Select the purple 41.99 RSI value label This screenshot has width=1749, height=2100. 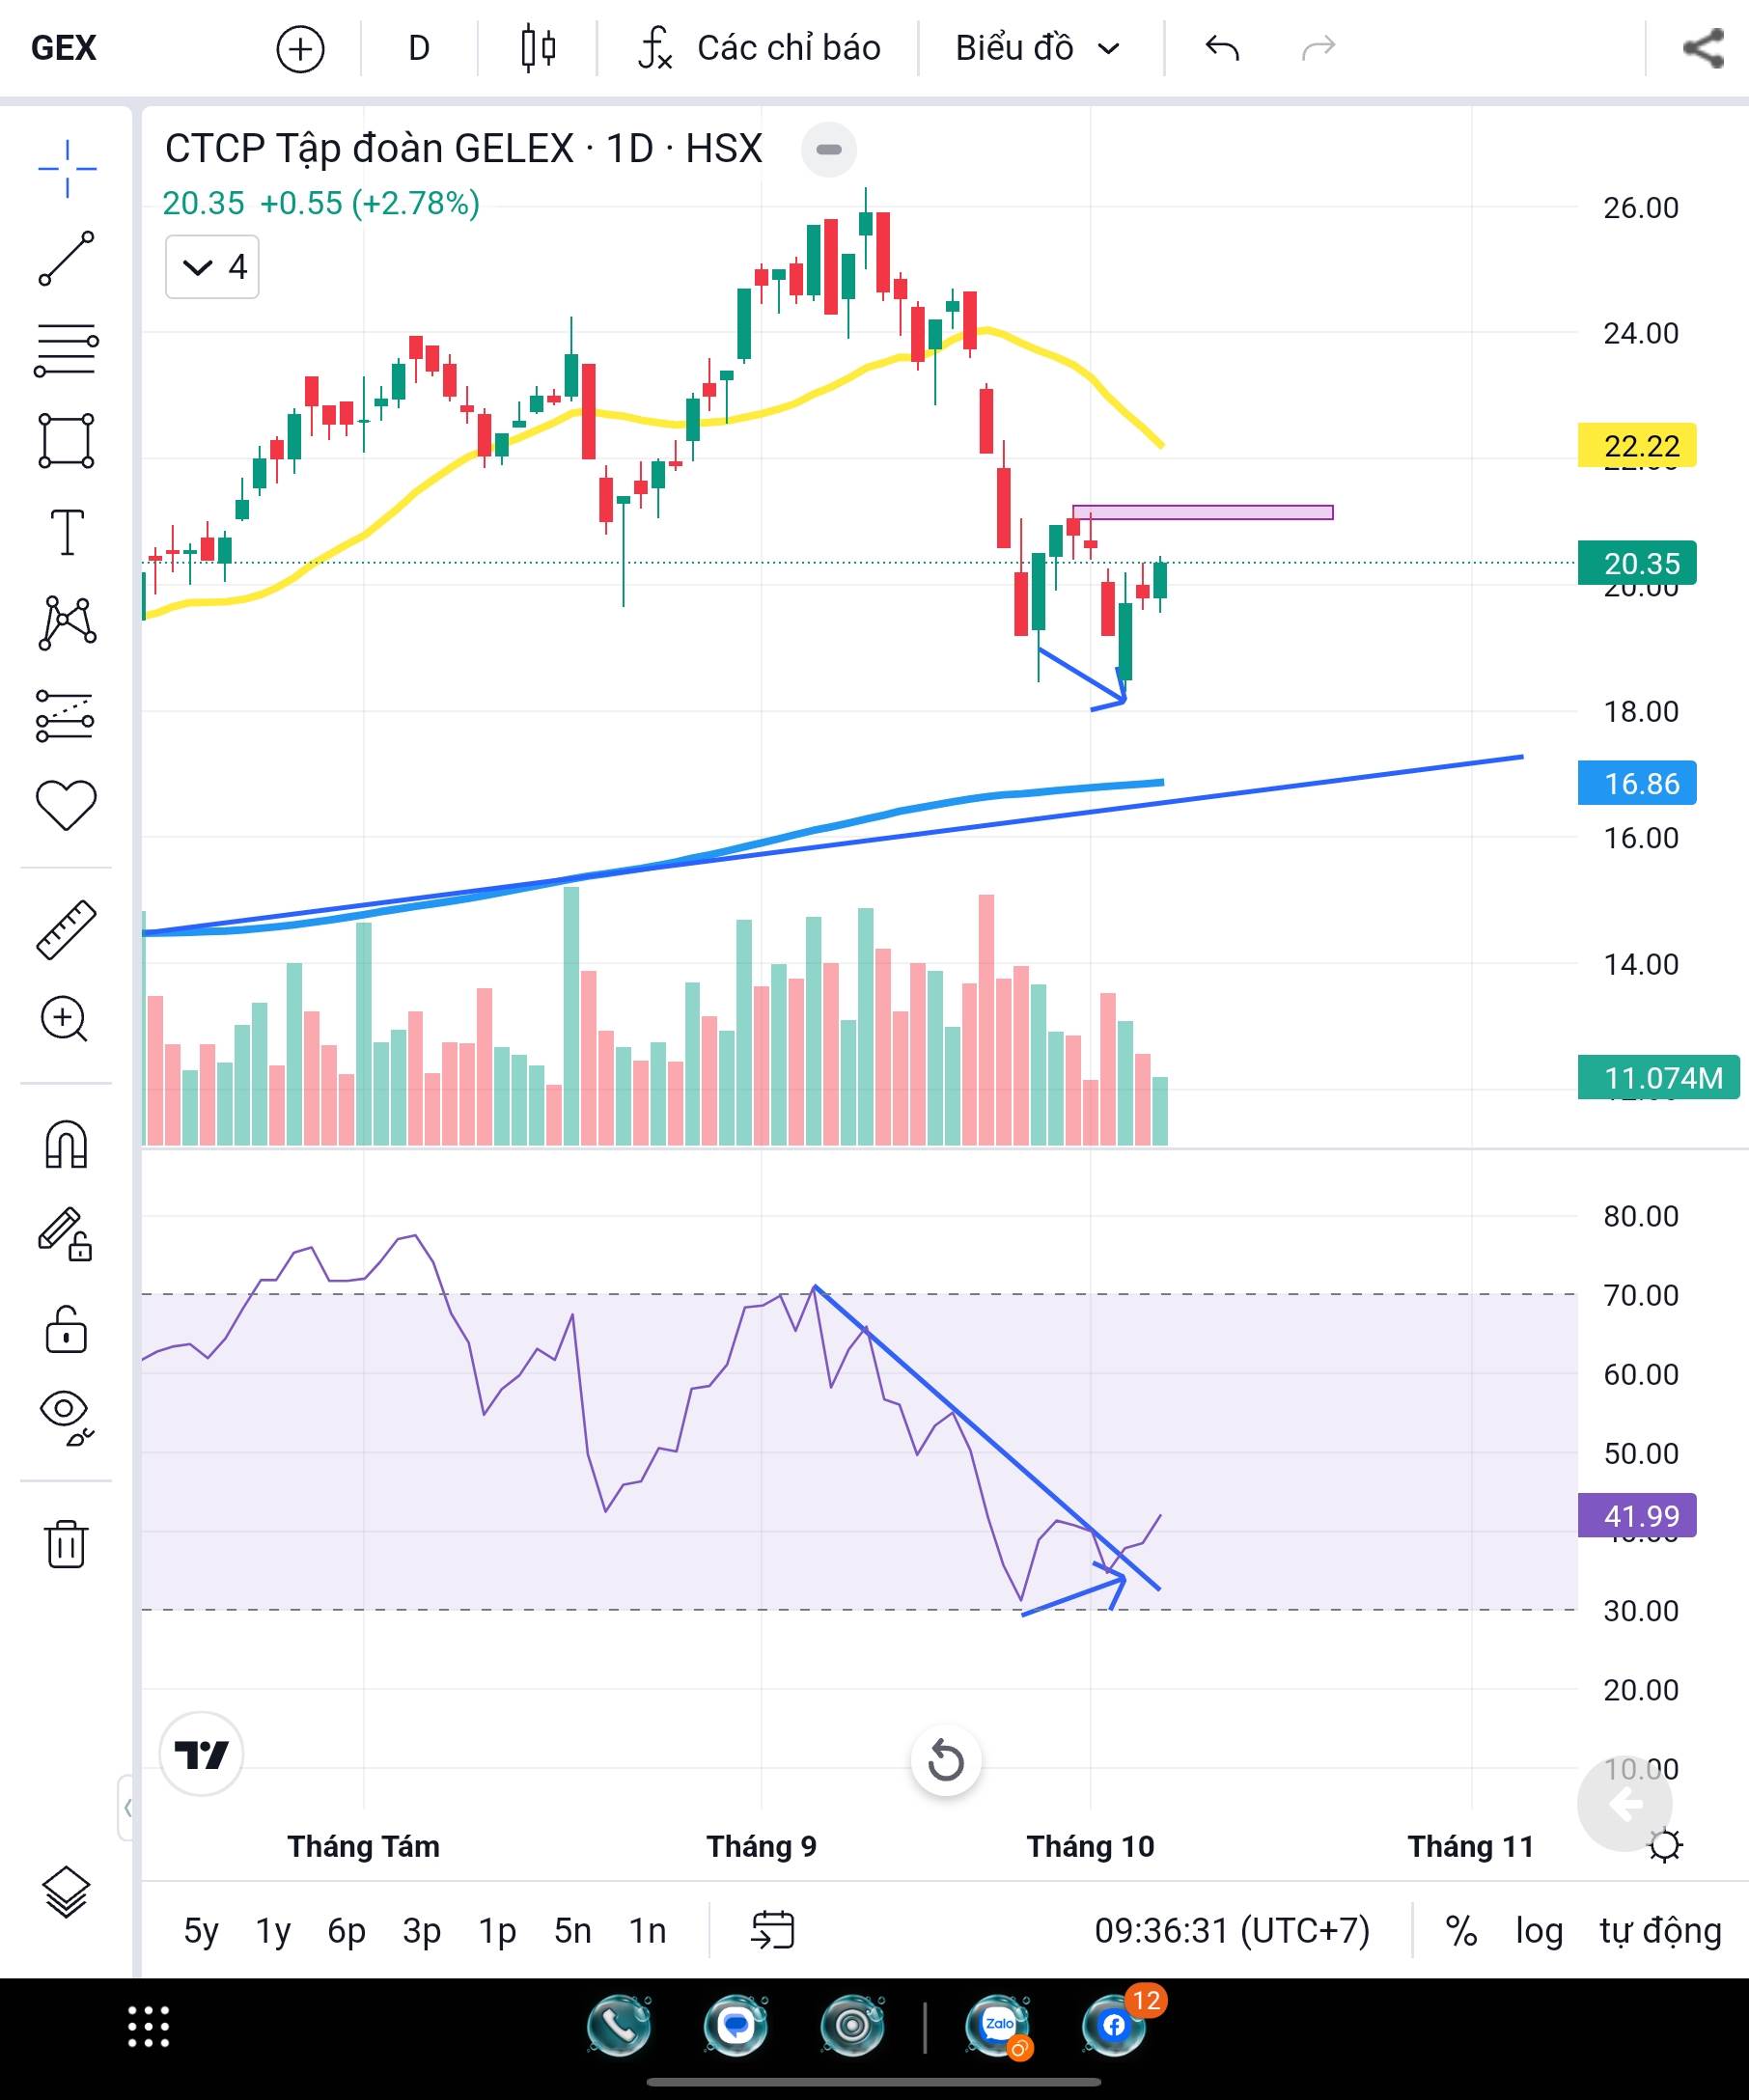1637,1516
